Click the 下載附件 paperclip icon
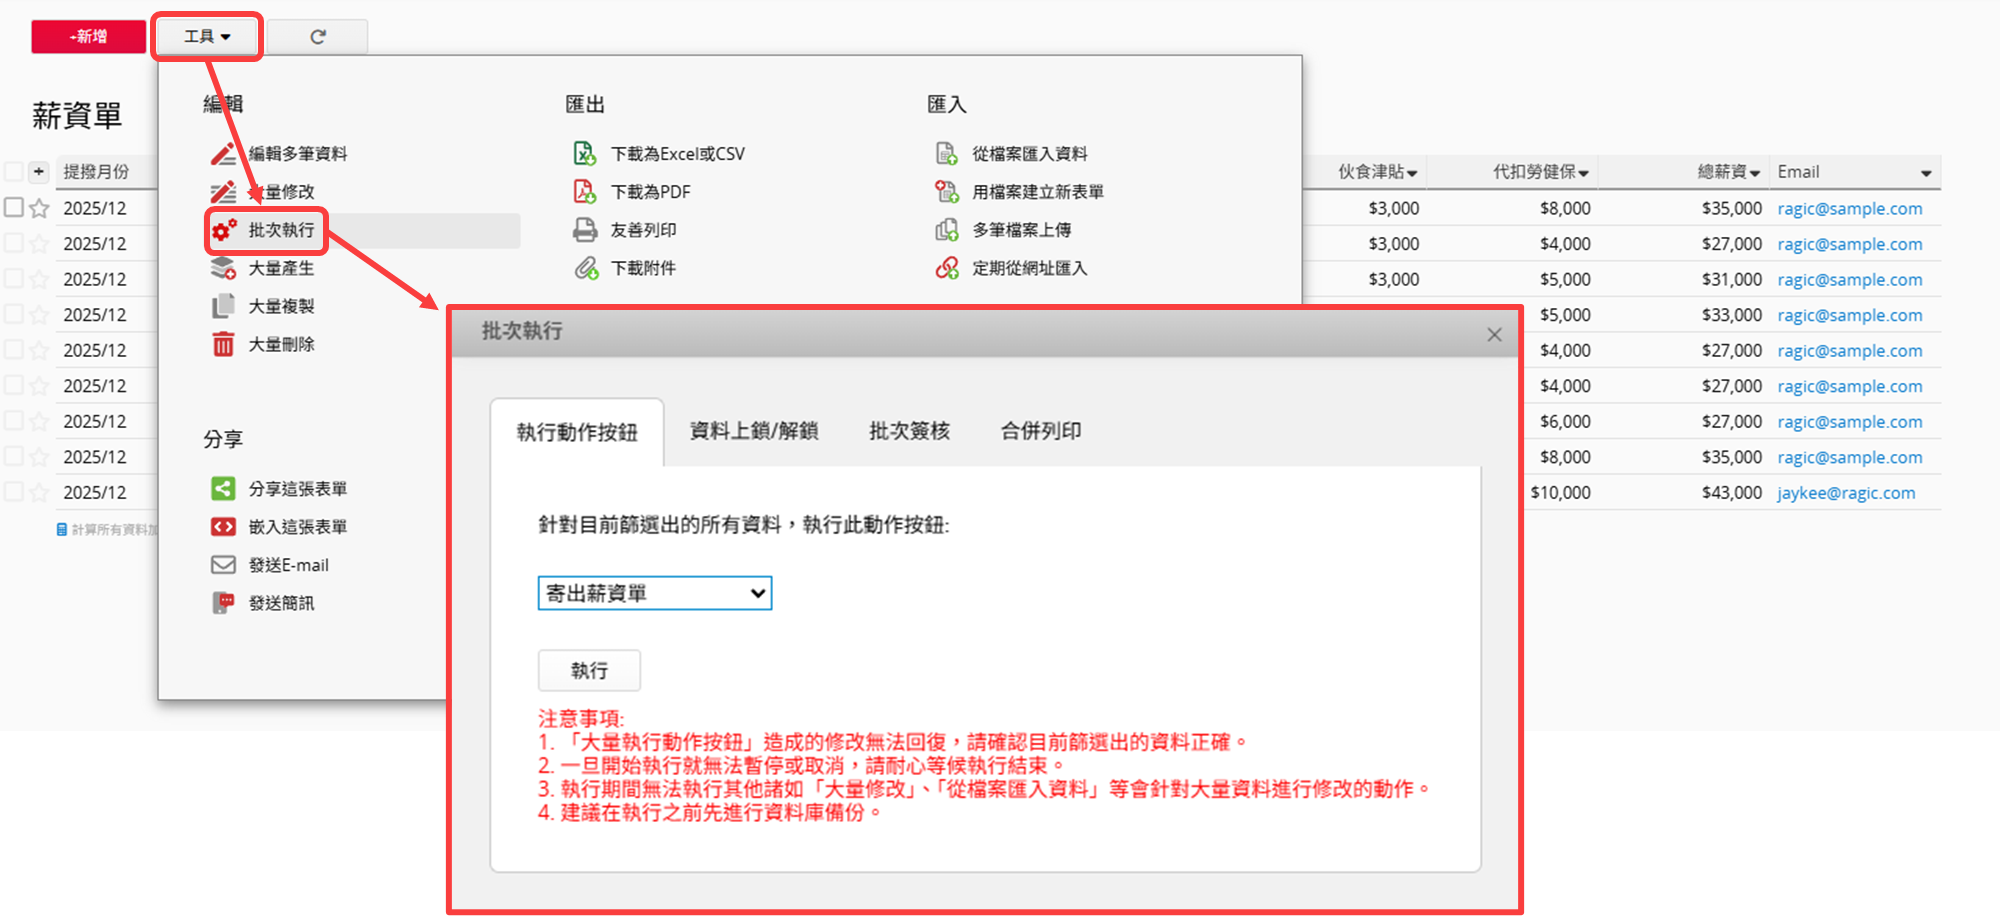 pyautogui.click(x=585, y=268)
